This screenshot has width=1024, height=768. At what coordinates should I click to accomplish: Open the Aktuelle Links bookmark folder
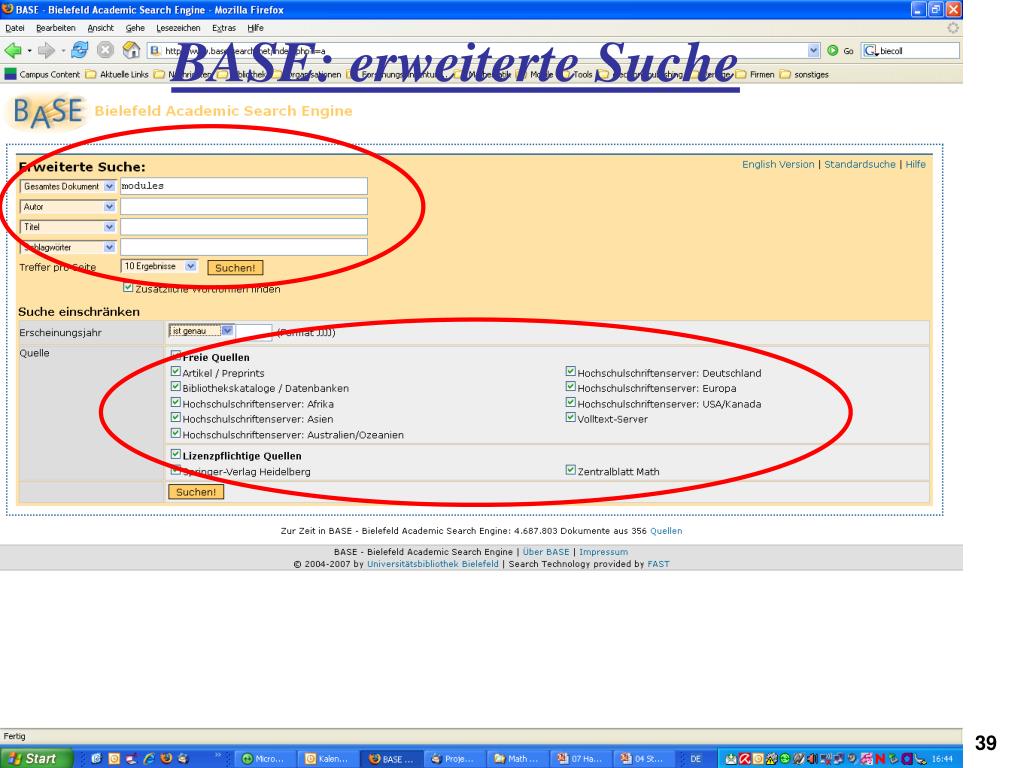(117, 74)
